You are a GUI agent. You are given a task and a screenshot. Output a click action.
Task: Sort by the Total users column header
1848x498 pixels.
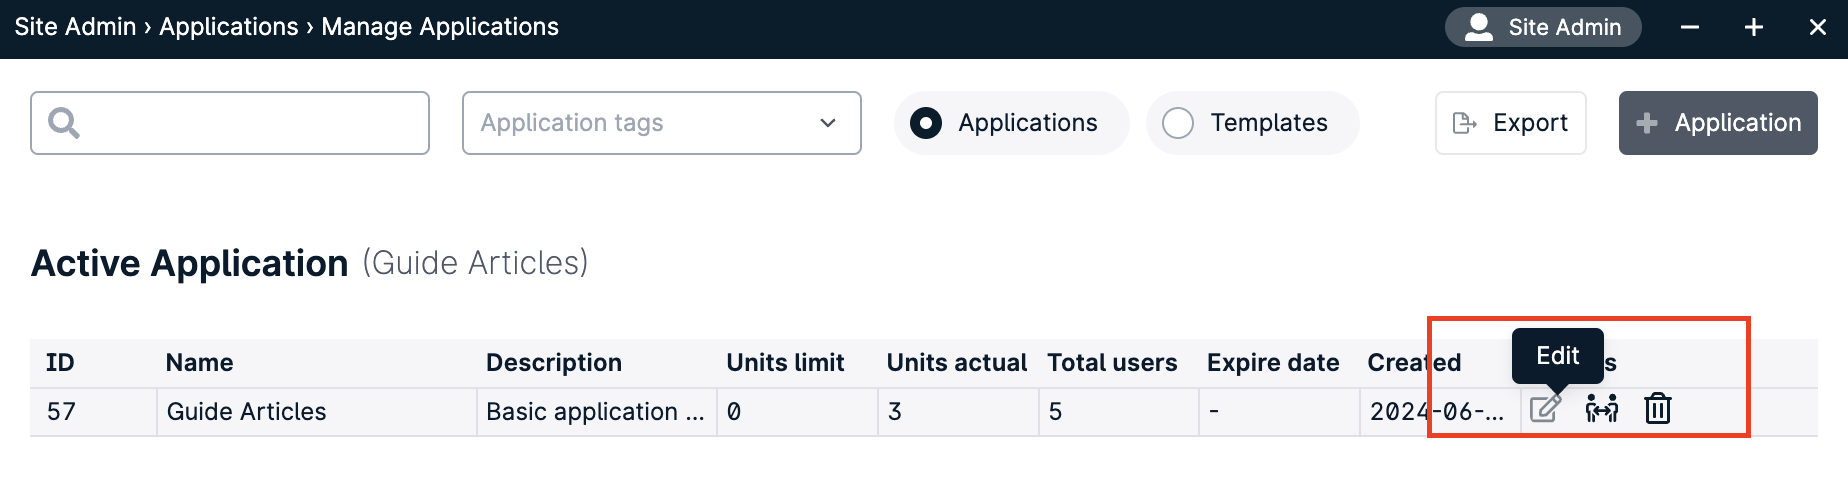tap(1112, 363)
